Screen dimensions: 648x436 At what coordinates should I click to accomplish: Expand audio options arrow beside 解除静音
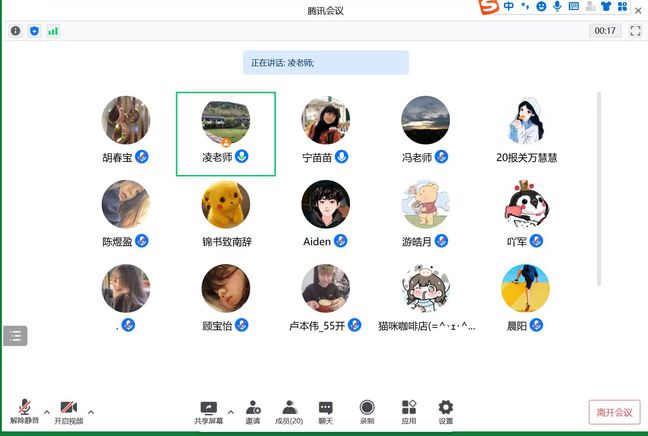tap(47, 410)
